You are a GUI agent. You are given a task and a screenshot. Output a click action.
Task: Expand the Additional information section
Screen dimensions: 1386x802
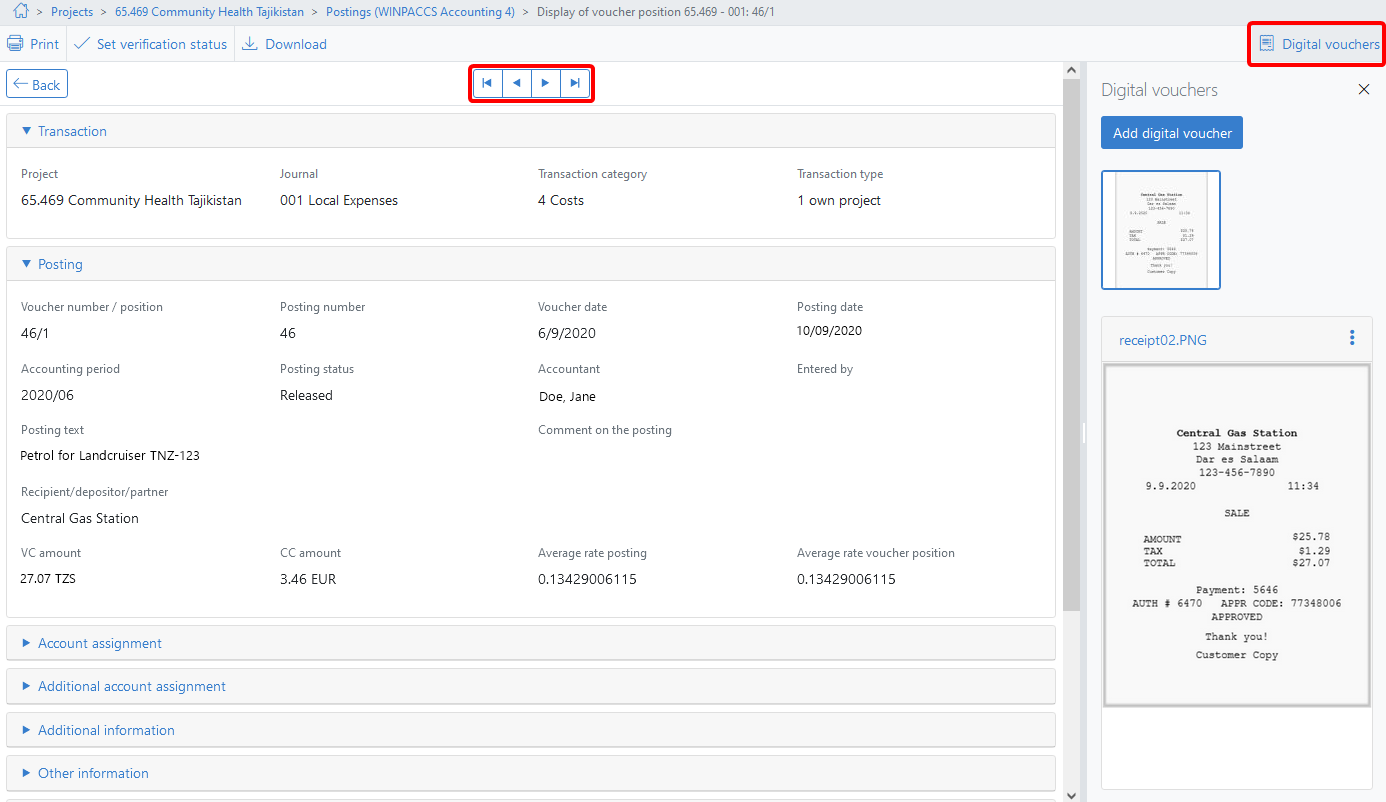click(106, 730)
